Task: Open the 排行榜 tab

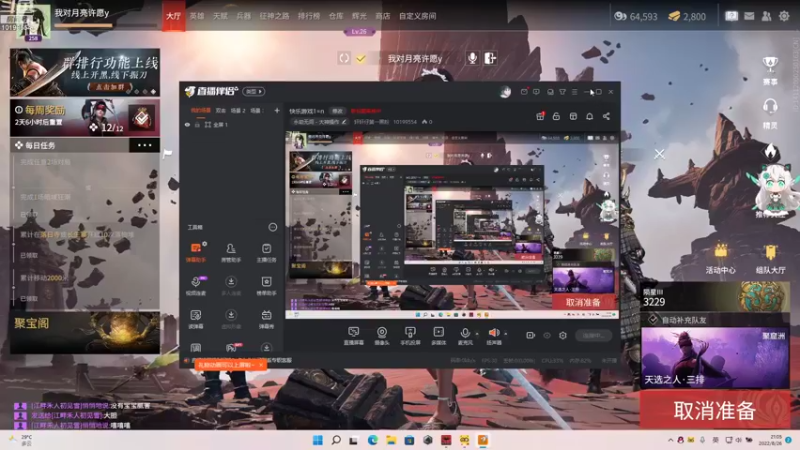Action: [309, 16]
